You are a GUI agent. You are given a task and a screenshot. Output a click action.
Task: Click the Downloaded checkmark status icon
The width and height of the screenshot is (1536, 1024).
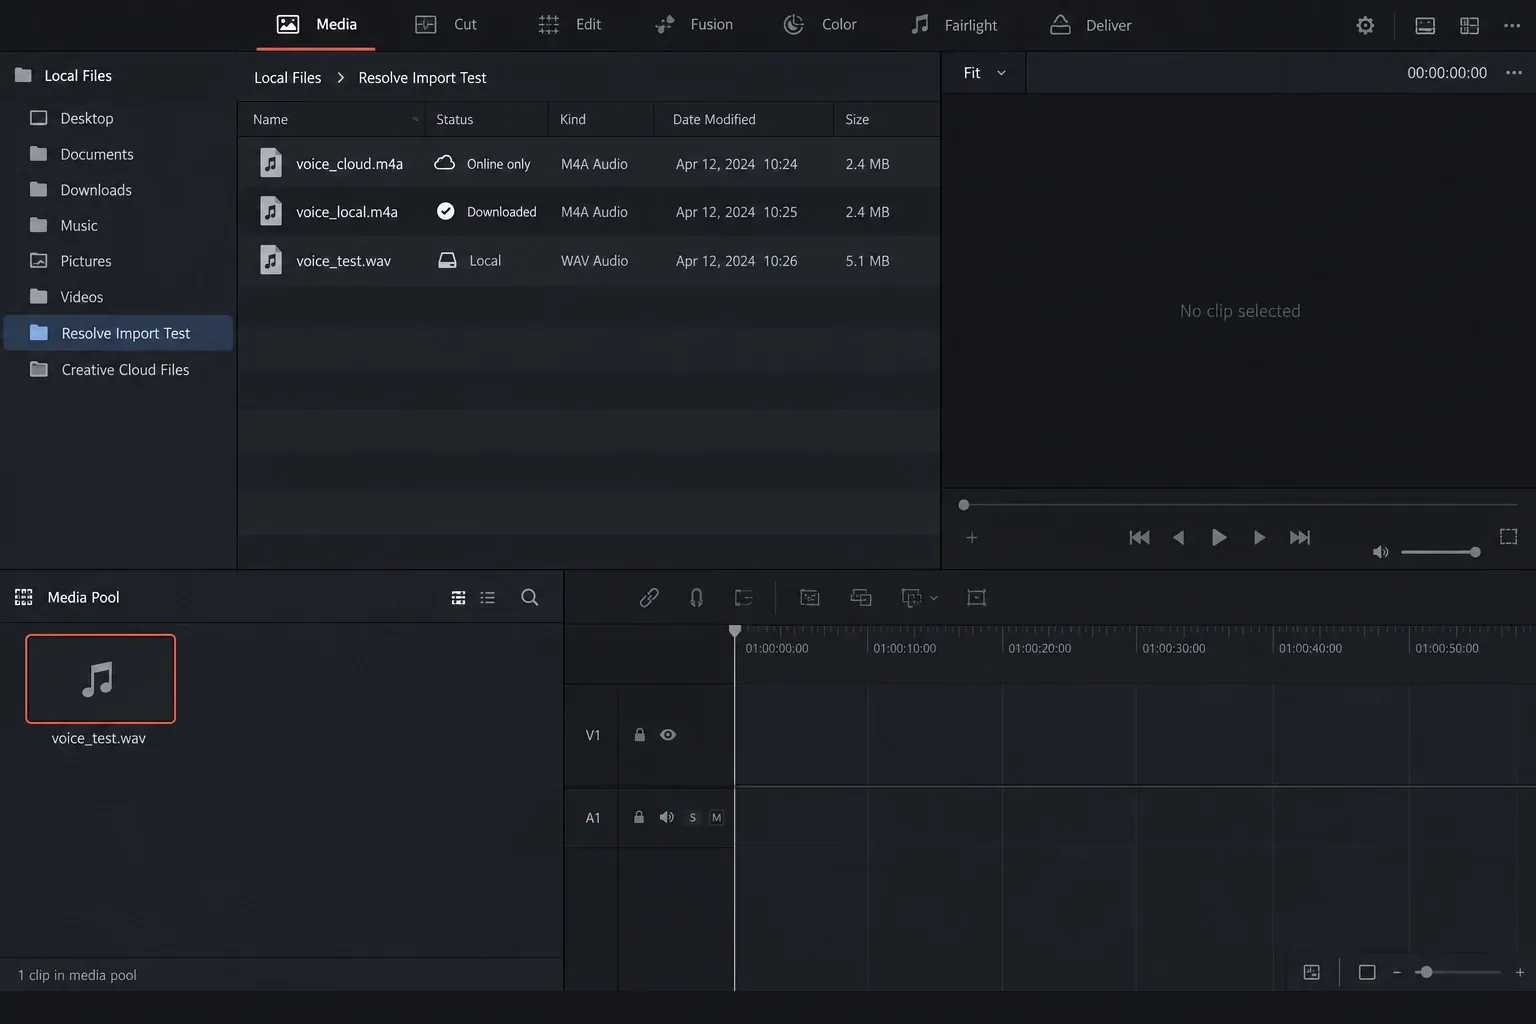(x=446, y=211)
